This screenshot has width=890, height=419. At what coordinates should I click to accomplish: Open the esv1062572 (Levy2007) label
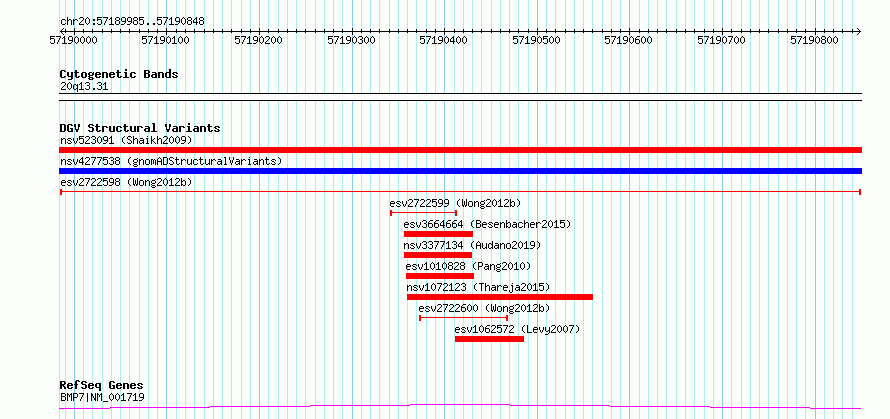(517, 329)
